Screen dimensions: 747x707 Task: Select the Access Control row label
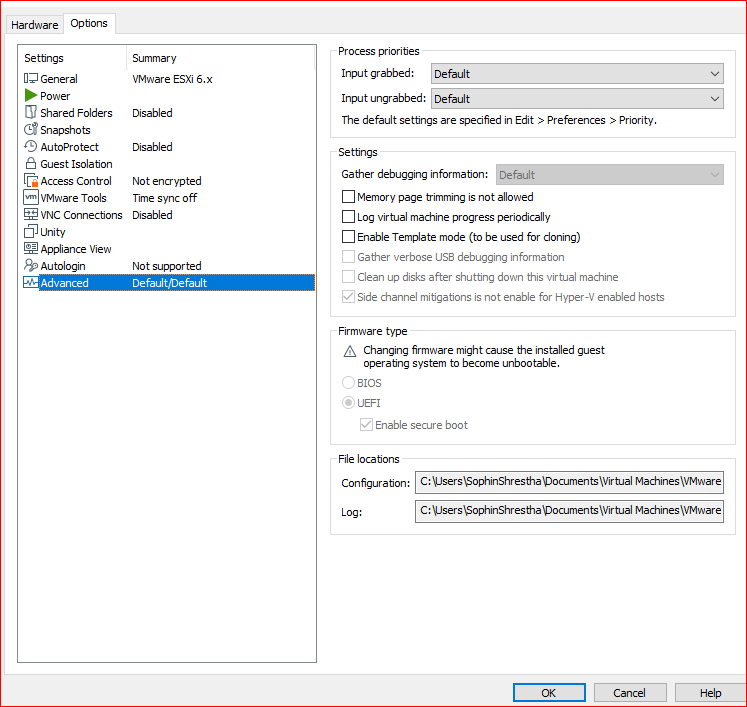pos(76,181)
